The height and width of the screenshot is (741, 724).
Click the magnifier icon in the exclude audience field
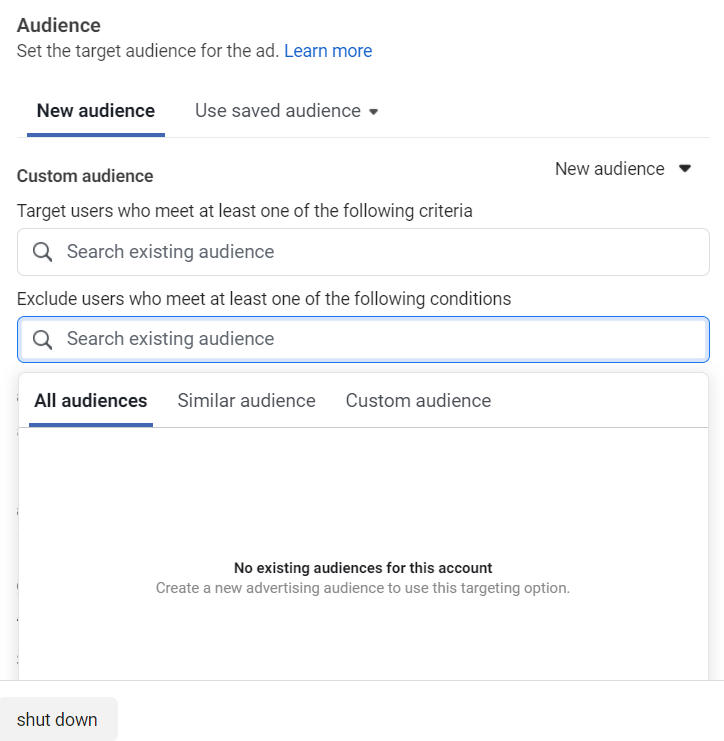click(x=42, y=339)
